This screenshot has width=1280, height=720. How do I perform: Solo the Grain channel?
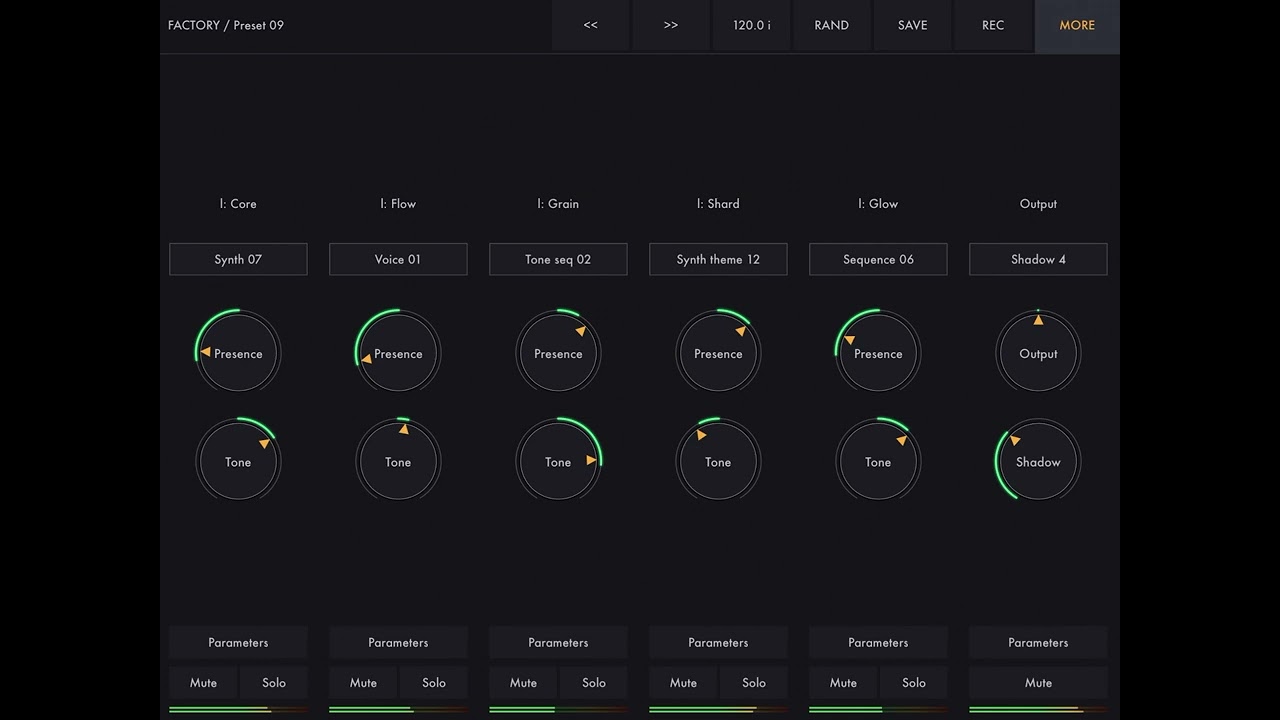pos(594,683)
